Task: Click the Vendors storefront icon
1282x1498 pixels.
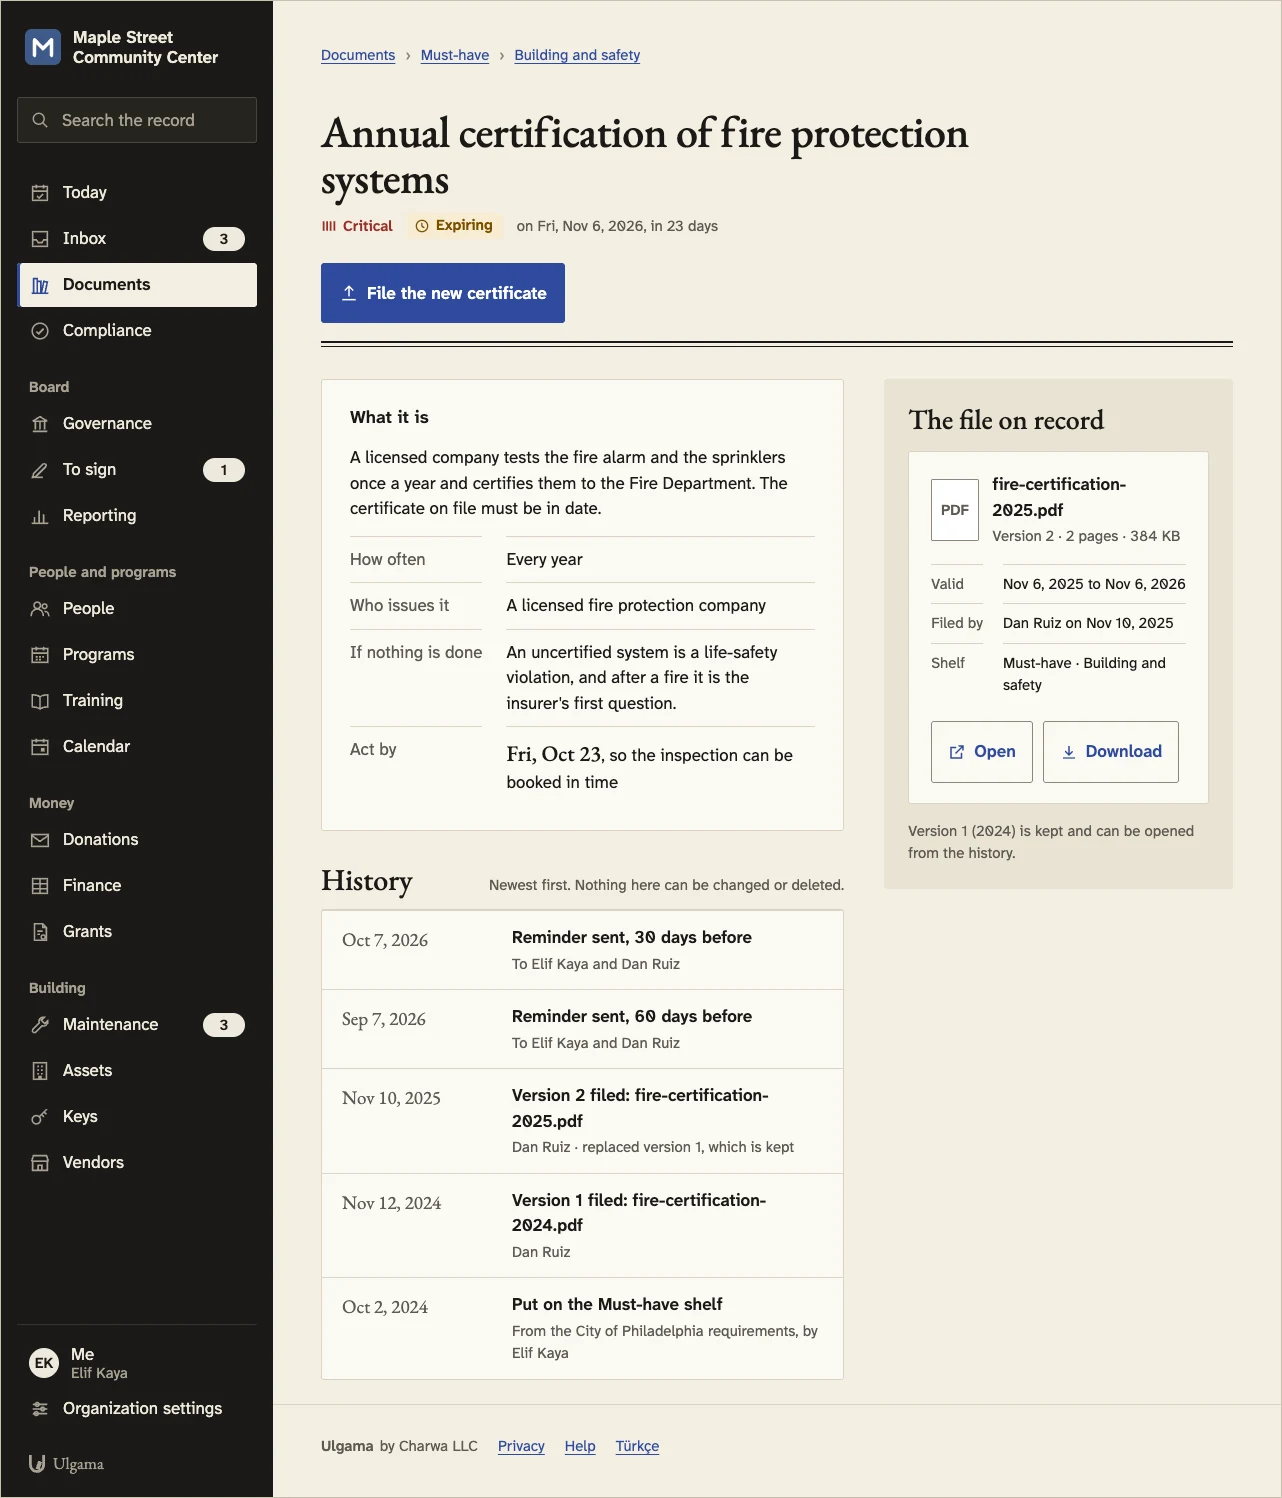Action: tap(40, 1163)
